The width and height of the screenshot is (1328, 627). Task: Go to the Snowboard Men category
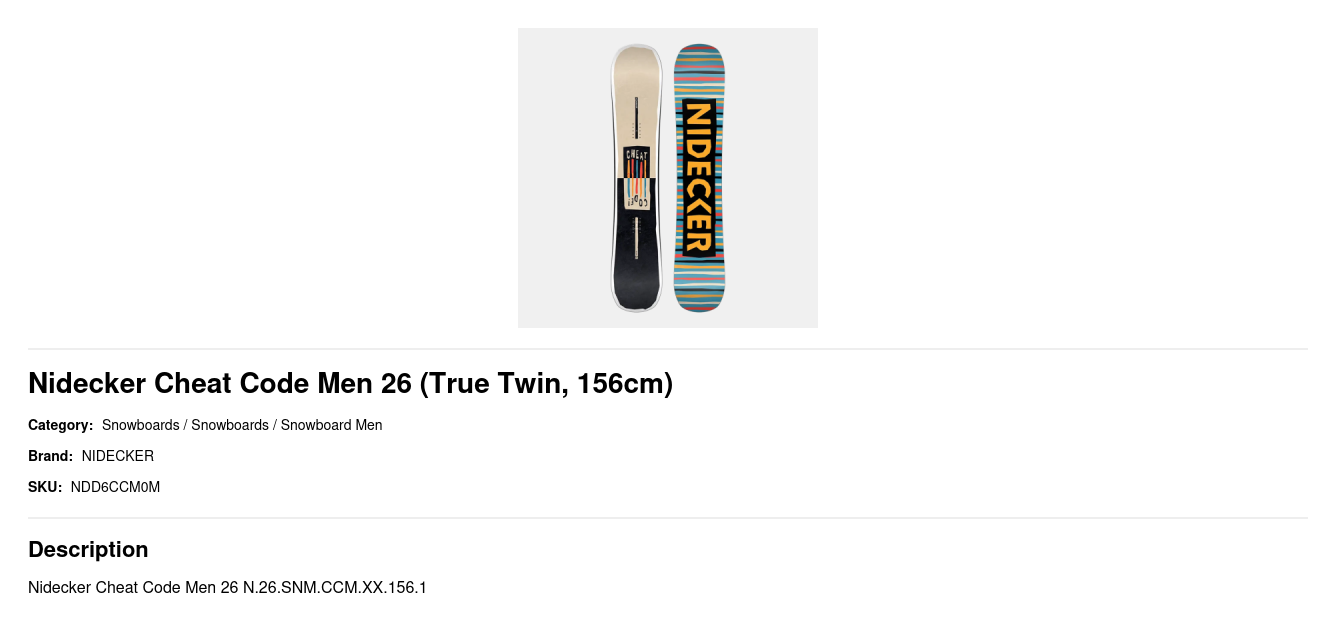(x=331, y=425)
